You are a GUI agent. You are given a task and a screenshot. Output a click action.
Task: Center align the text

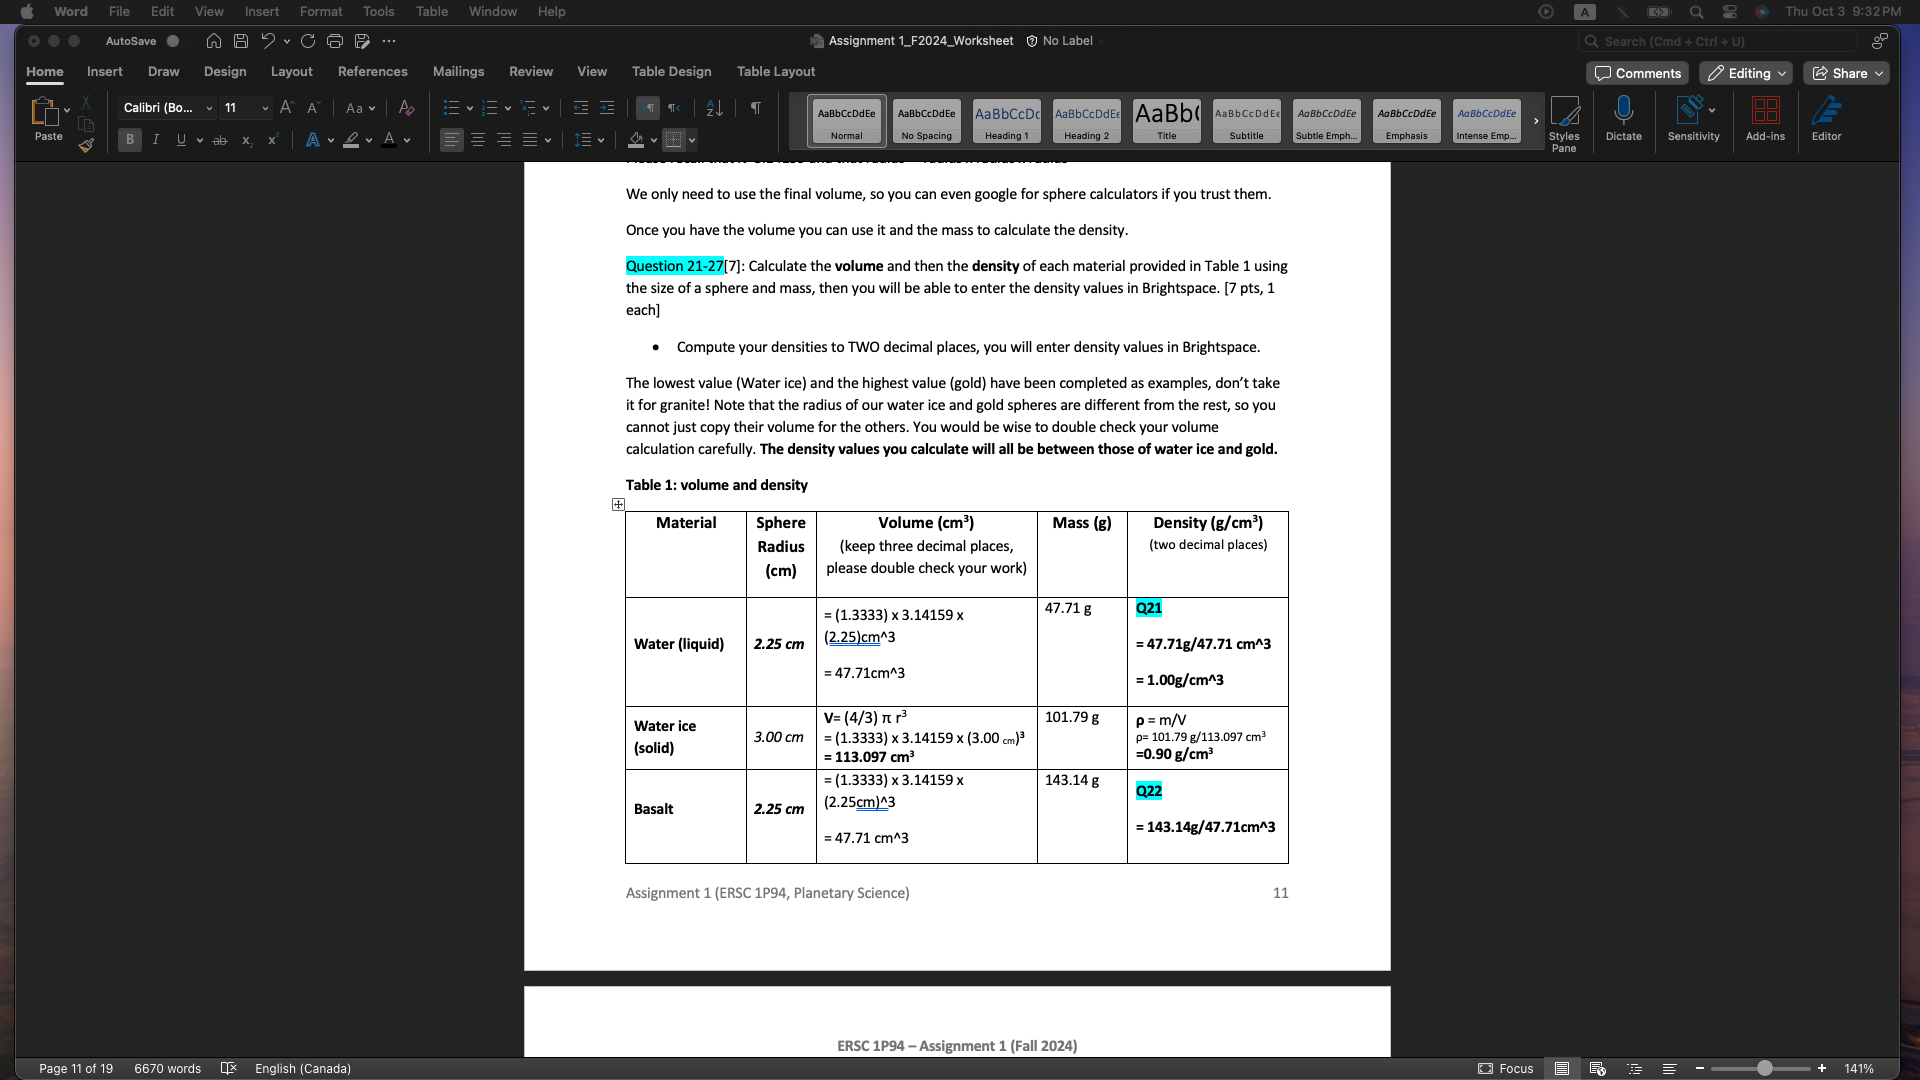point(478,141)
